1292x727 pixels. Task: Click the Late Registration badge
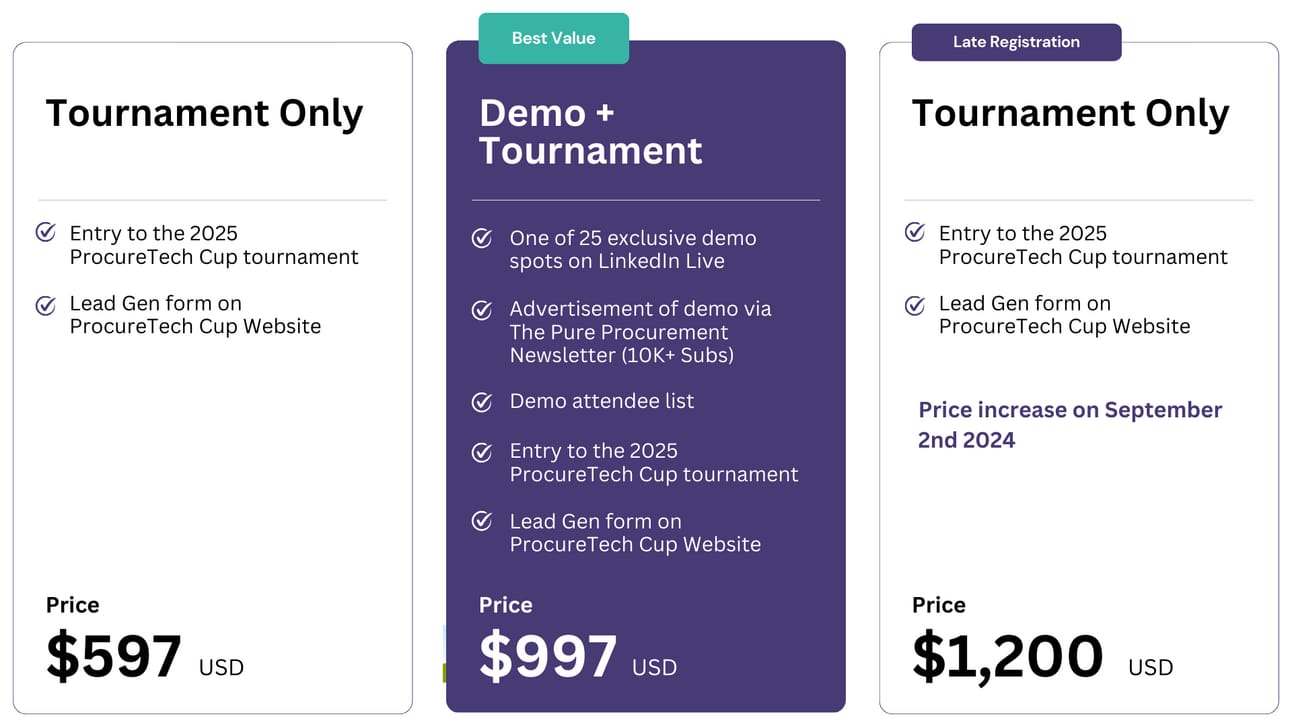pyautogui.click(x=1016, y=42)
